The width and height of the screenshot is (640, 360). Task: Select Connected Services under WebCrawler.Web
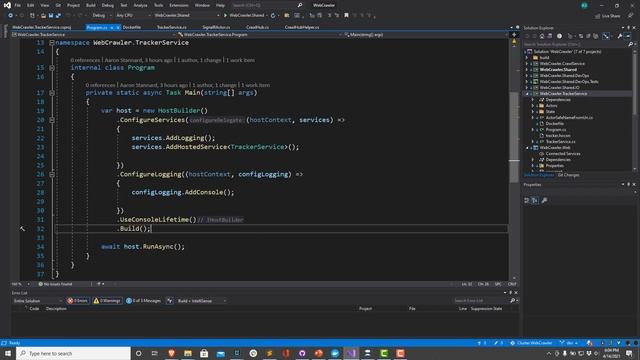(563, 154)
